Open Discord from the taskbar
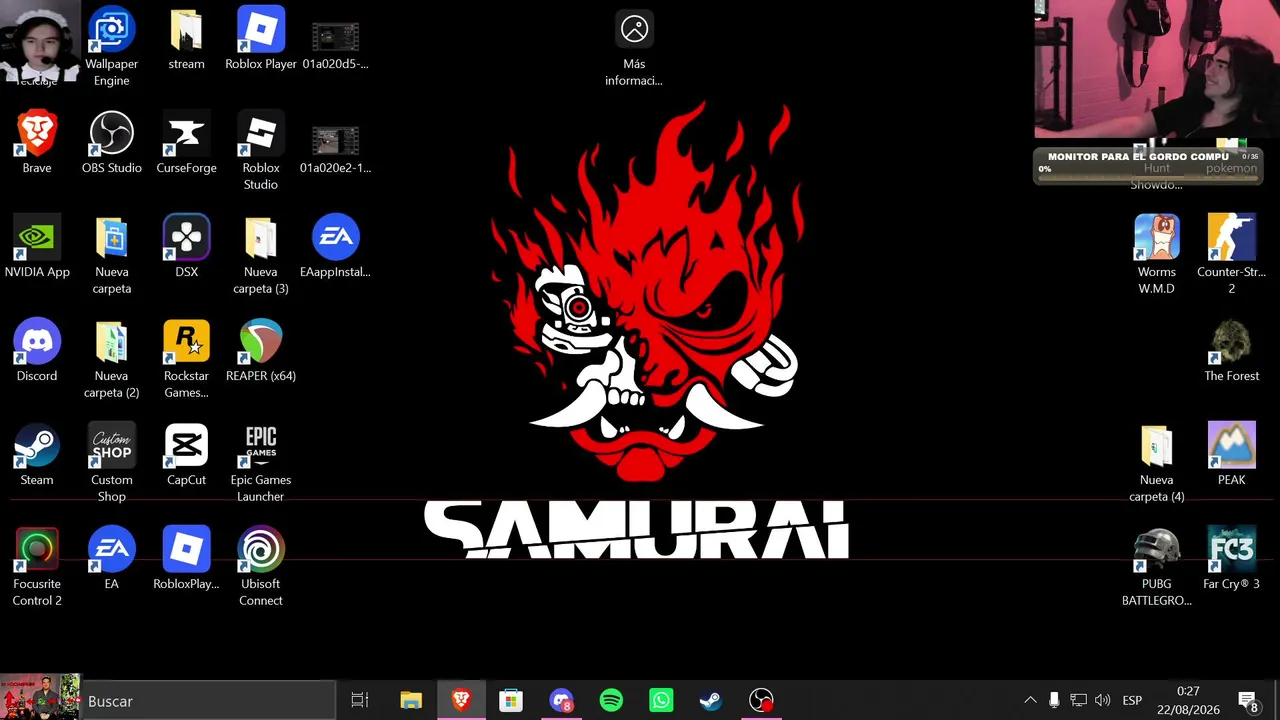 point(561,701)
